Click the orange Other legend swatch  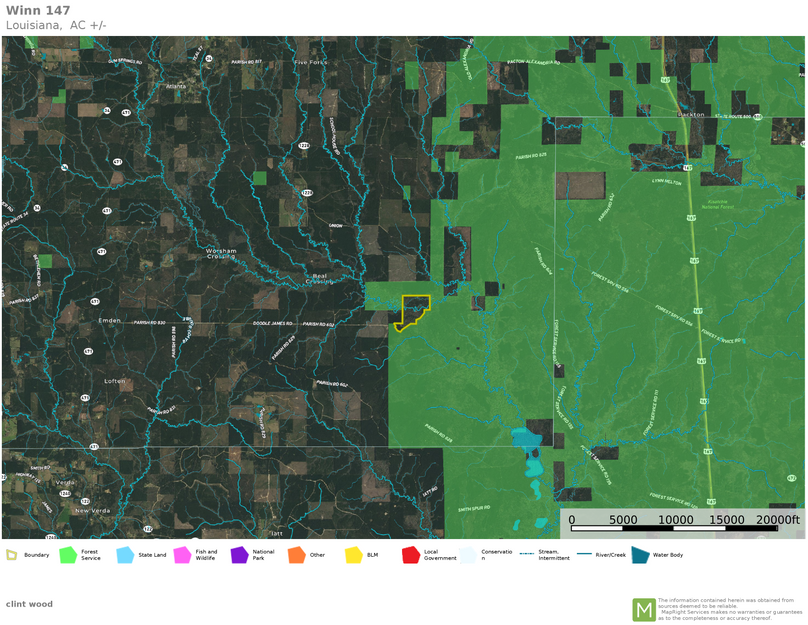pos(296,554)
